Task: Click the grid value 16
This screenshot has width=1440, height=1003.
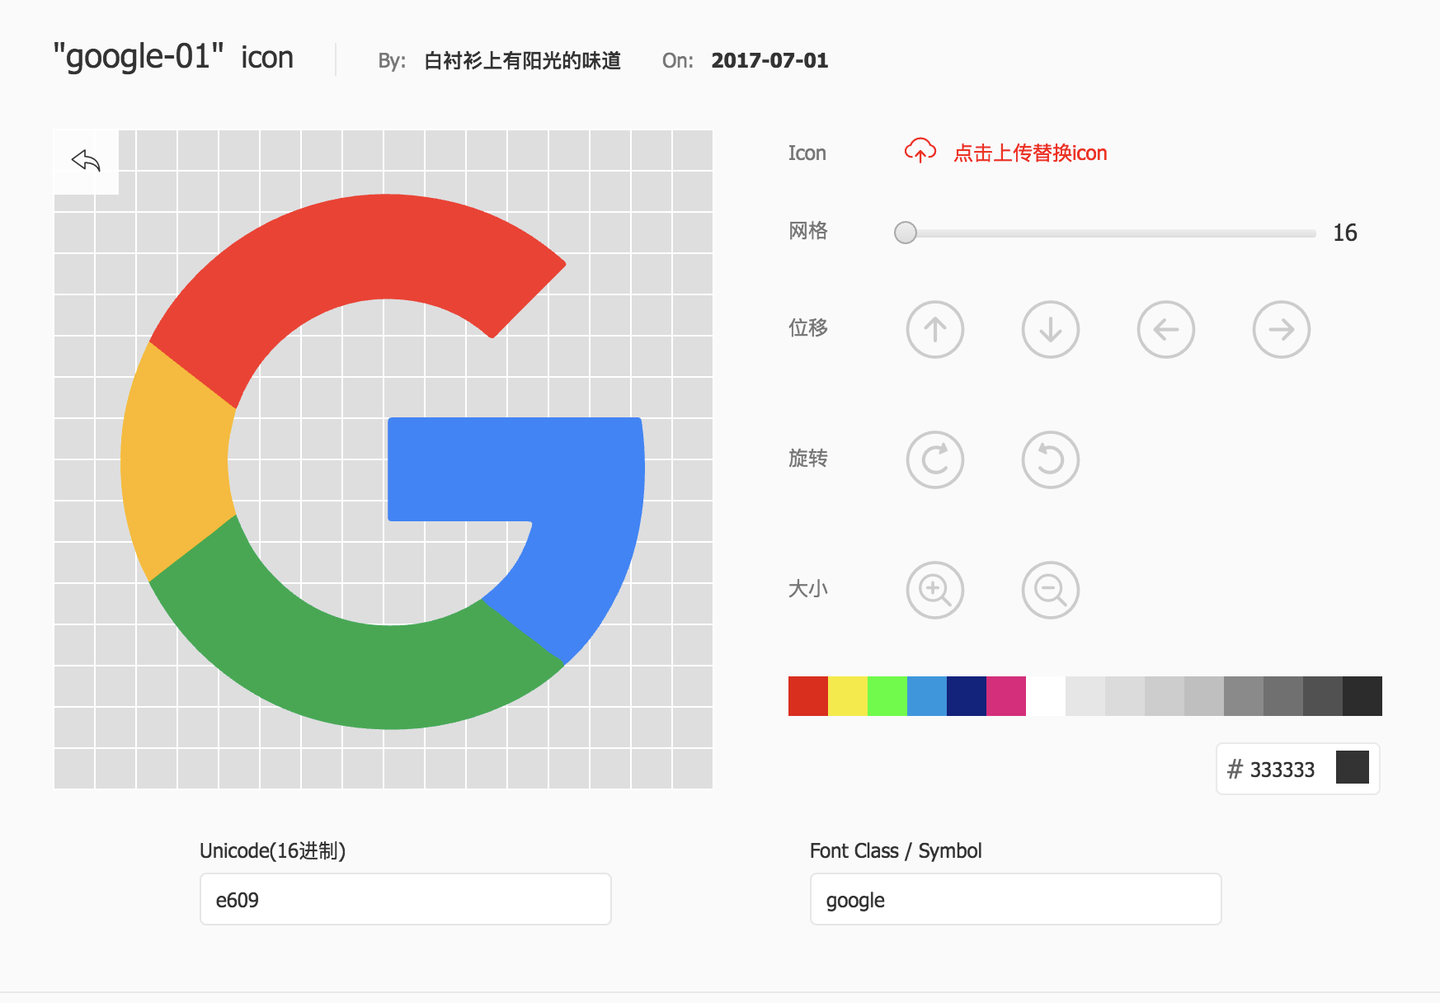Action: tap(1345, 233)
